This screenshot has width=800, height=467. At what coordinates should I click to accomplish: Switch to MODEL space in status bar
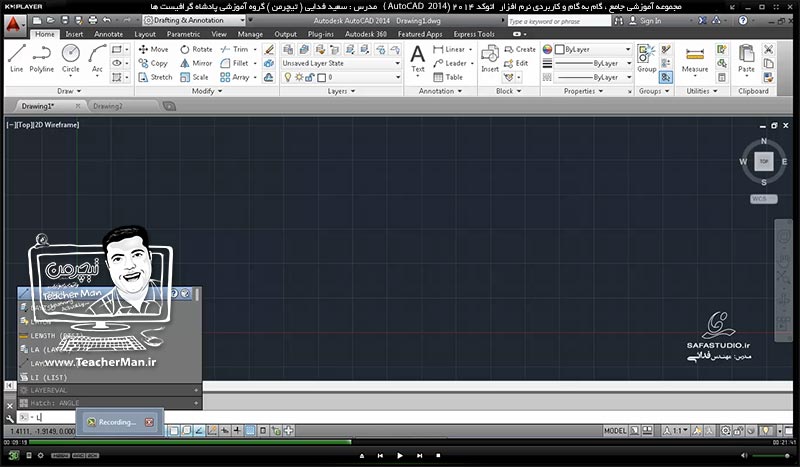click(615, 431)
